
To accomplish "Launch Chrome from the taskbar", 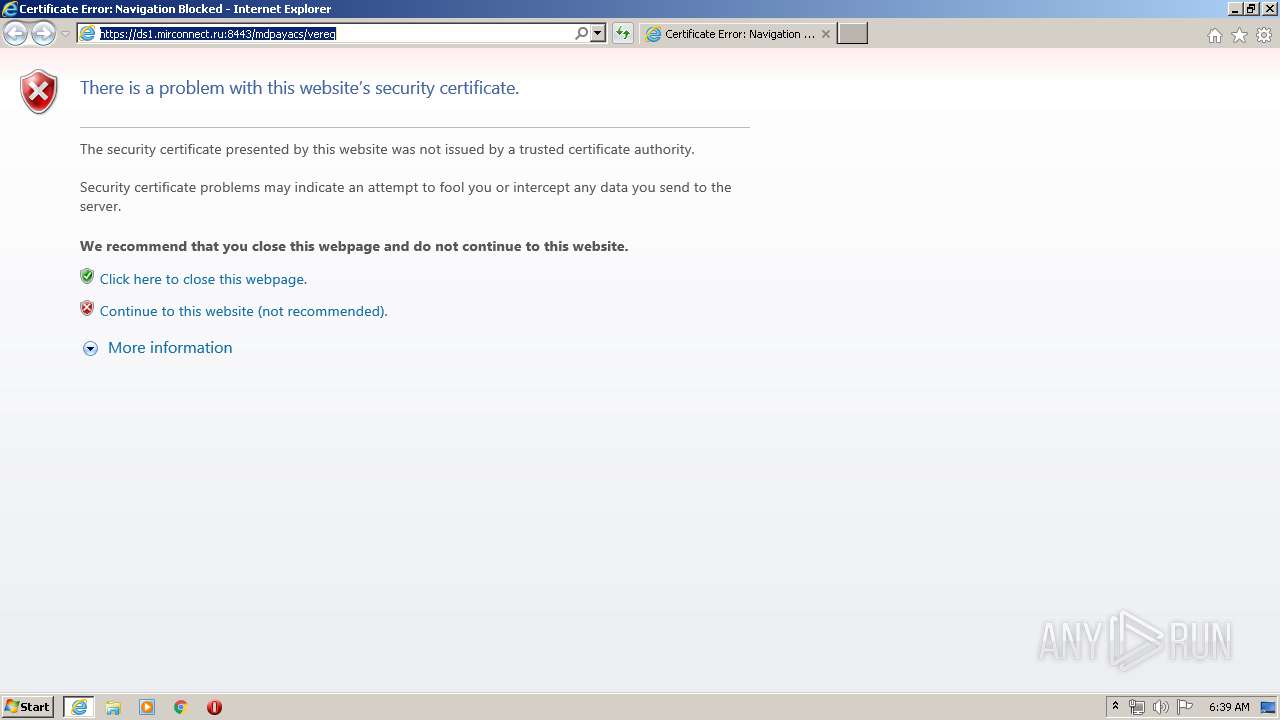I will (x=181, y=707).
